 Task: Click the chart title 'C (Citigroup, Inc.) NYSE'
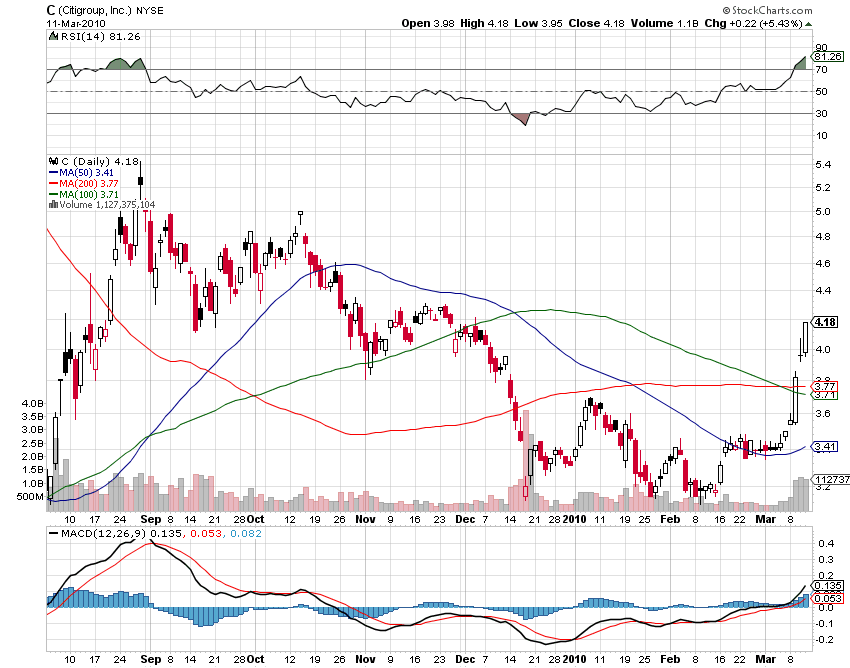[x=105, y=10]
